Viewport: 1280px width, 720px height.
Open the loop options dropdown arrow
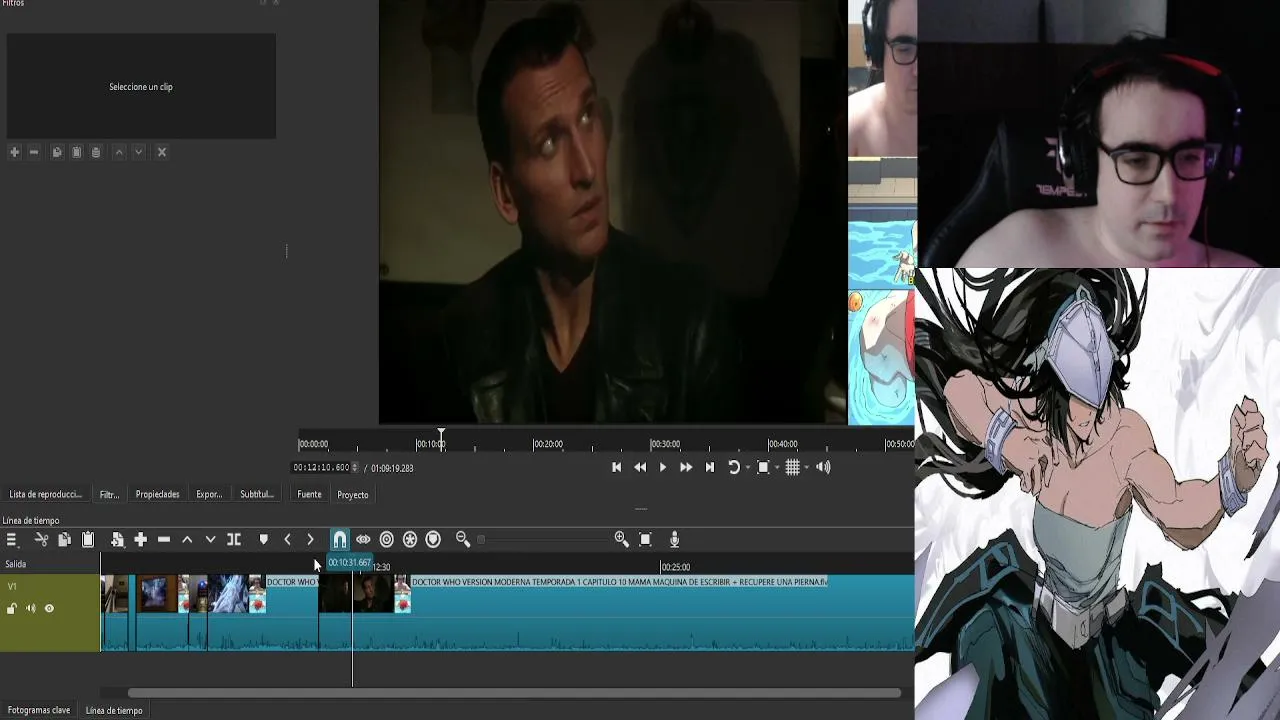(x=746, y=468)
